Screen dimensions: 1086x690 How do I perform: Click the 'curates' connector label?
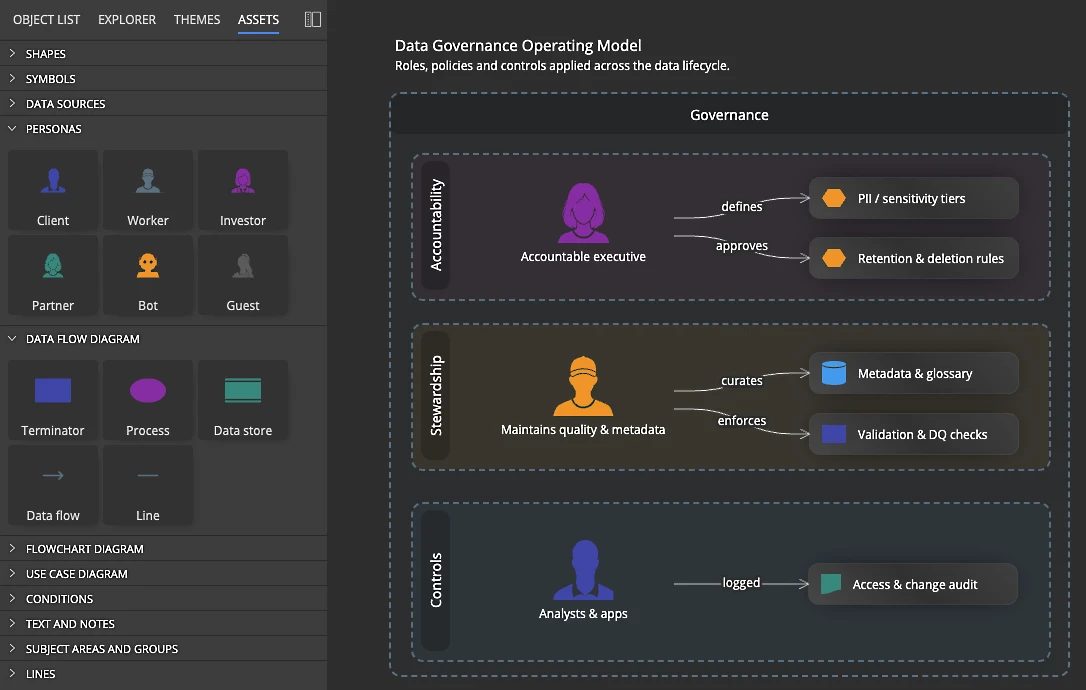pos(742,380)
